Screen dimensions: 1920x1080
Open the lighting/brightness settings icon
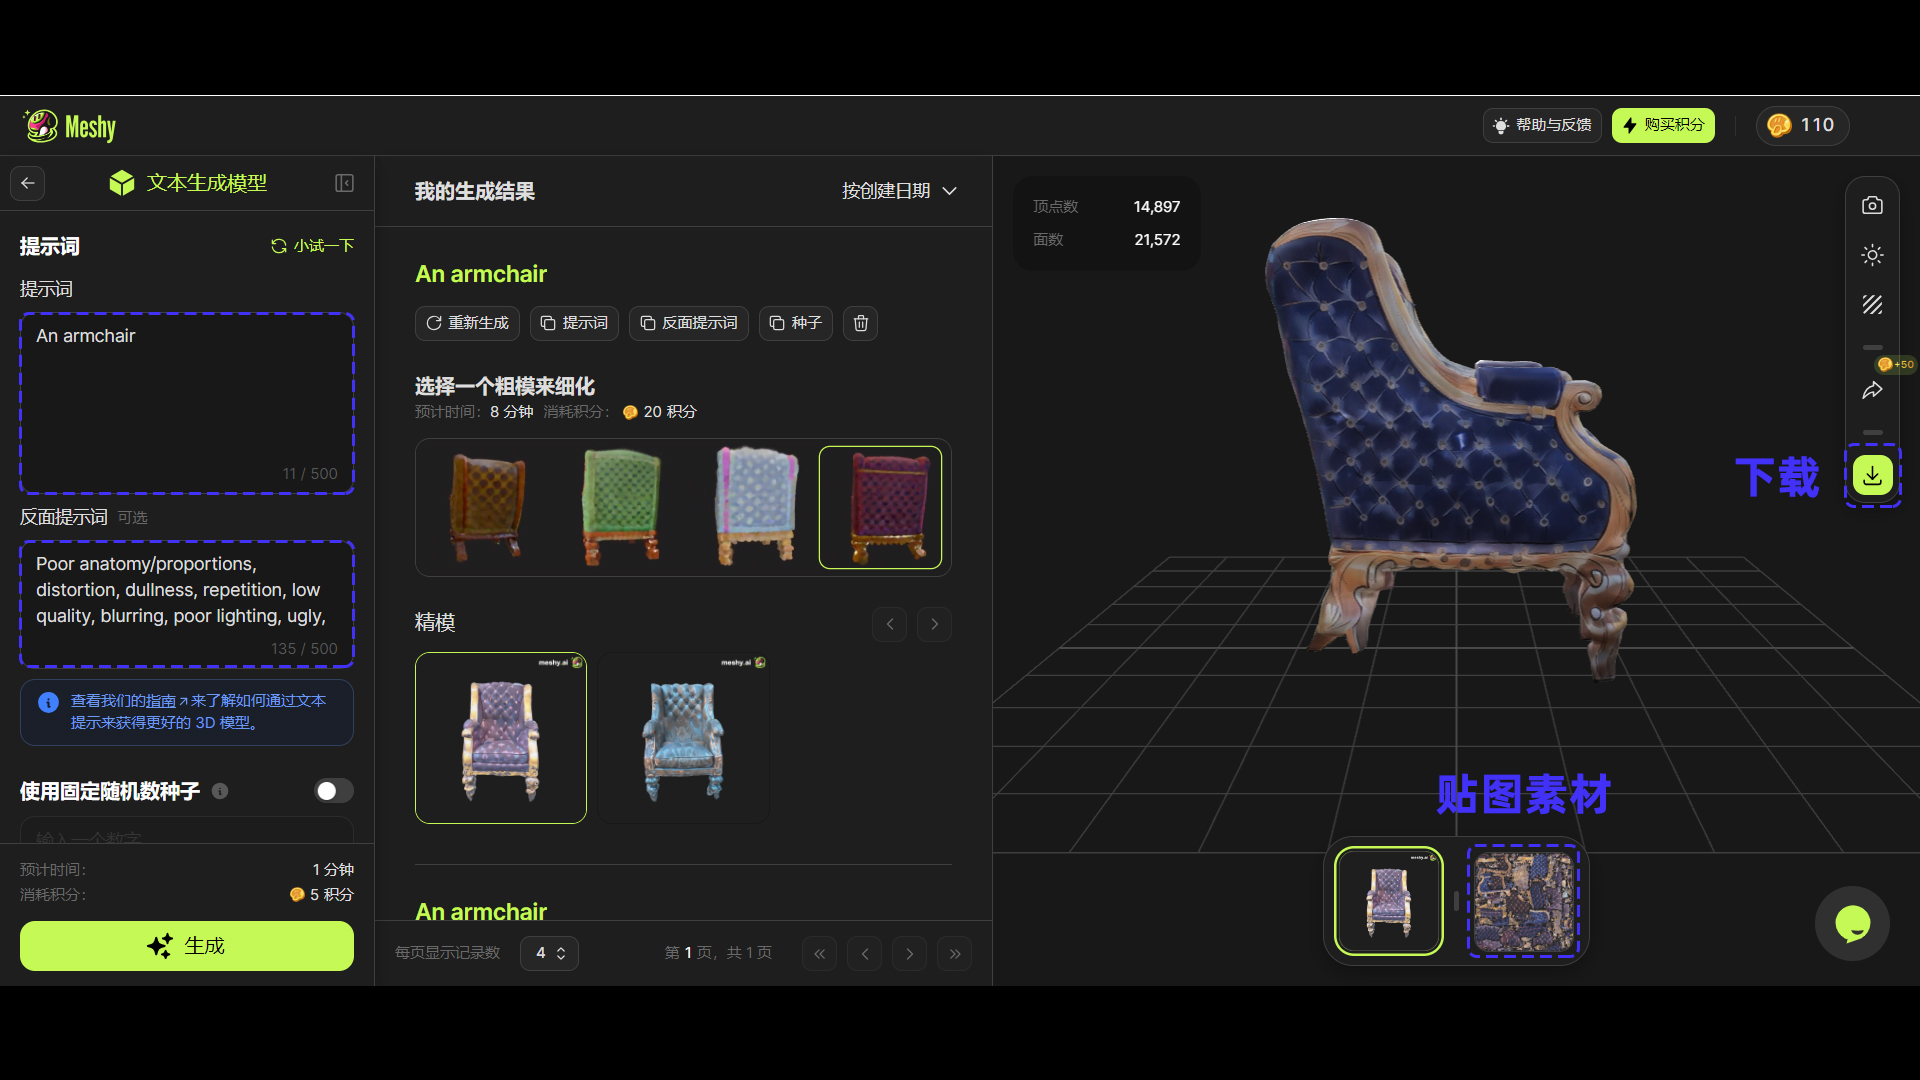(1872, 255)
